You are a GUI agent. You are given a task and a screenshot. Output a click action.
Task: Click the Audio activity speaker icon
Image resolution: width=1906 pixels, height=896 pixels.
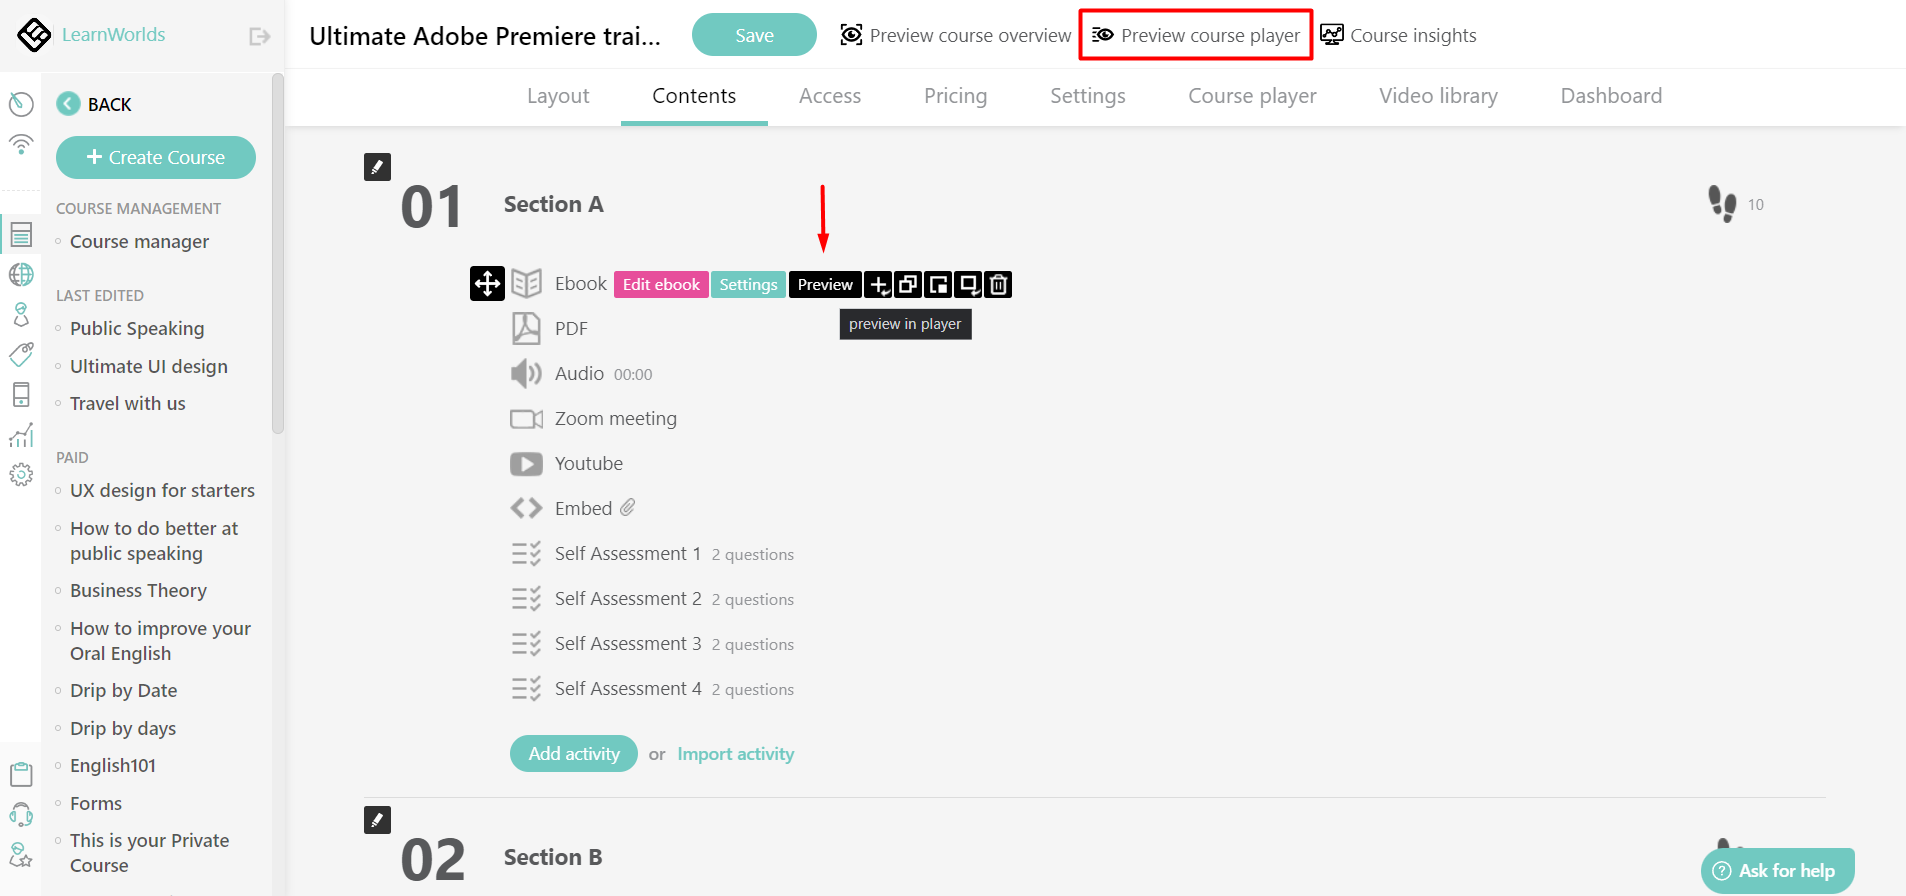(527, 373)
